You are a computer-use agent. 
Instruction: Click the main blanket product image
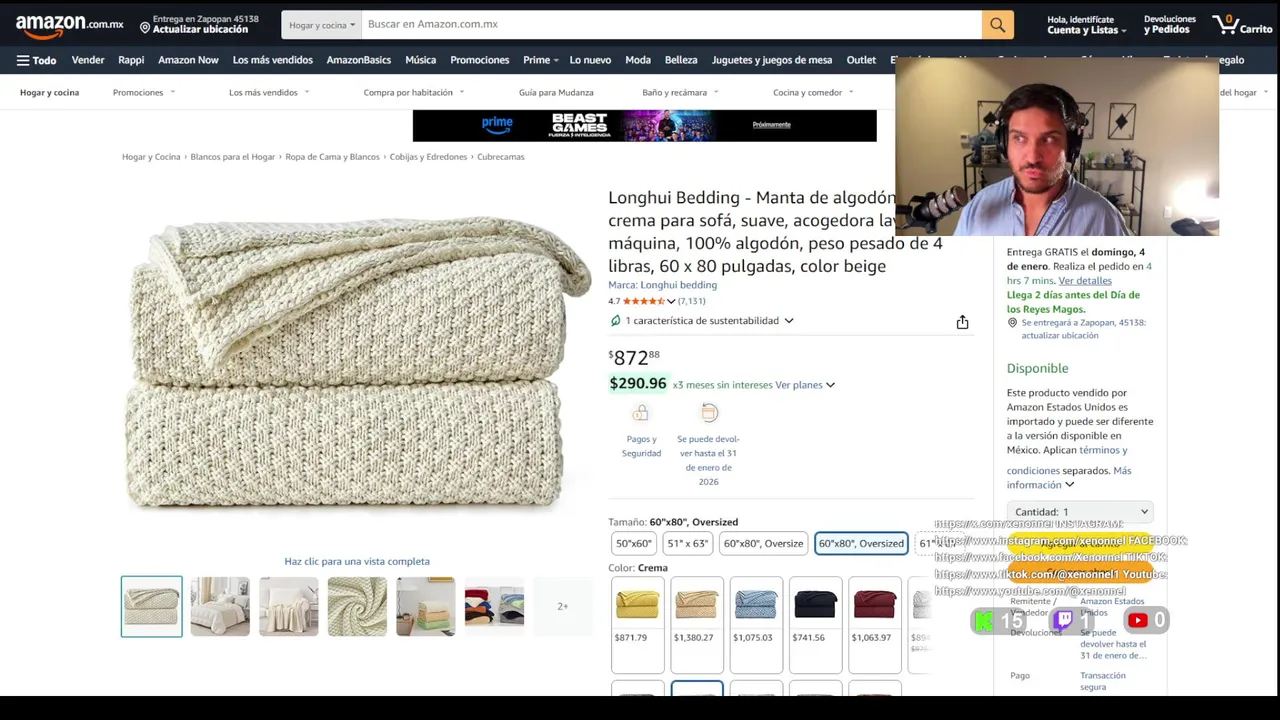tap(357, 365)
